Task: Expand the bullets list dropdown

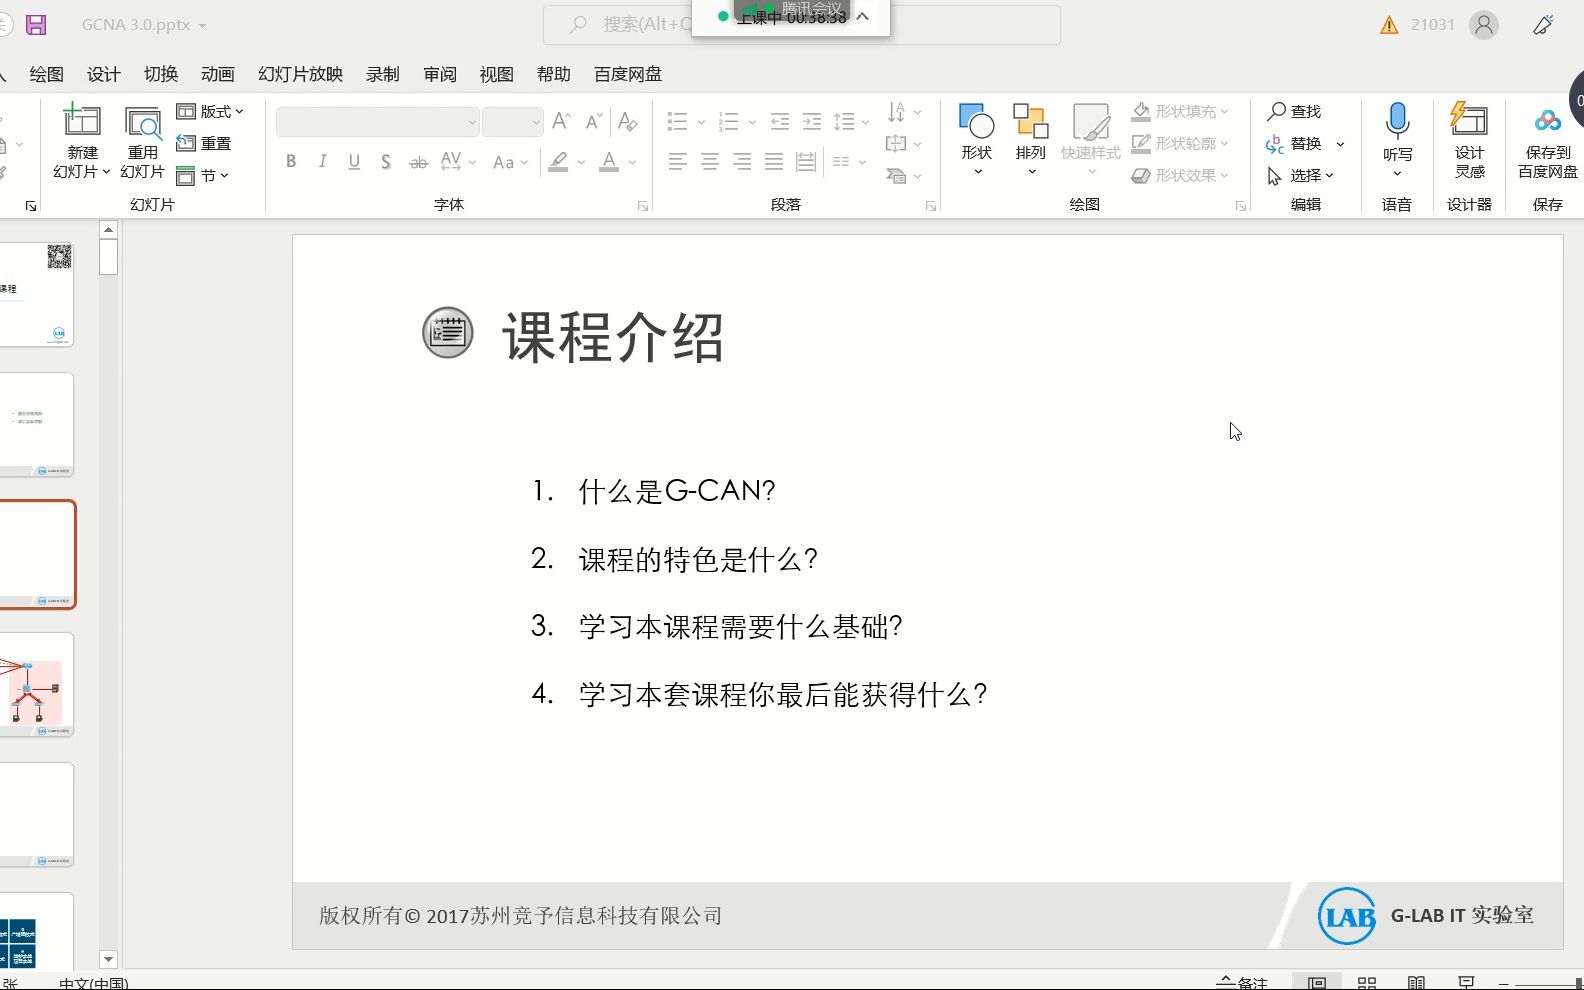Action: point(701,122)
